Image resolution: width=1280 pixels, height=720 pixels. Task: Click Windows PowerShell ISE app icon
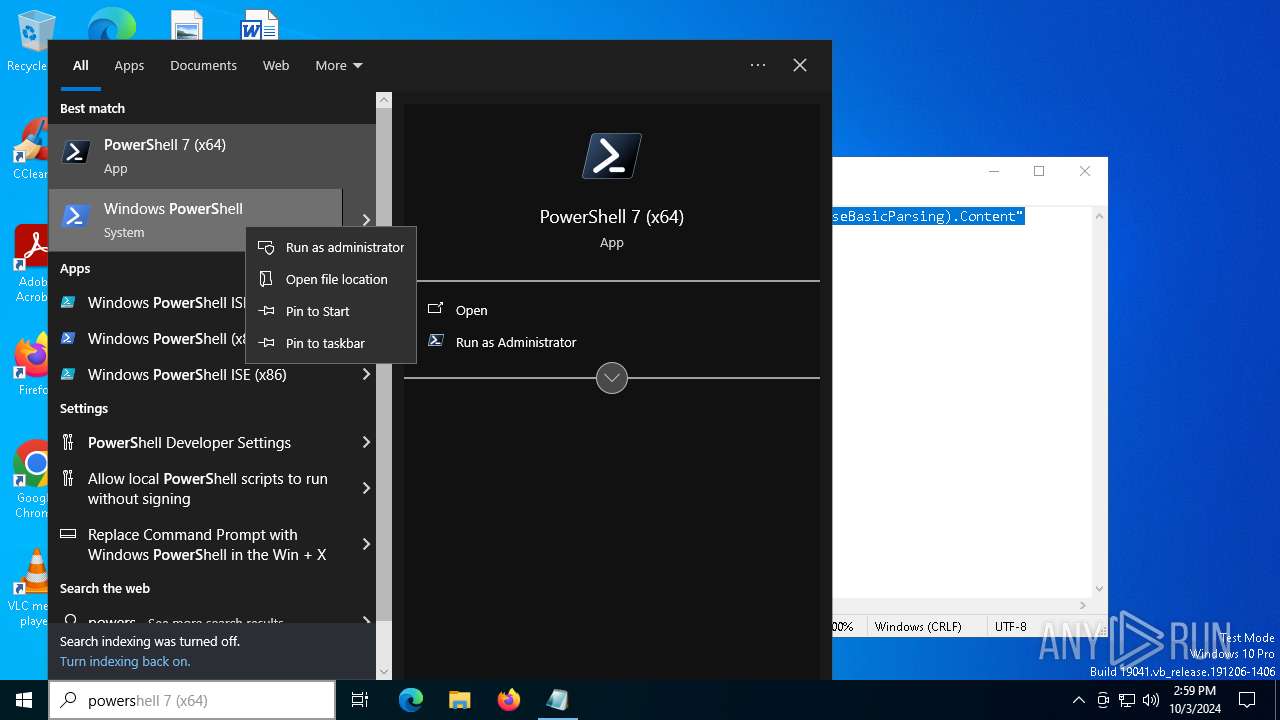pos(68,302)
